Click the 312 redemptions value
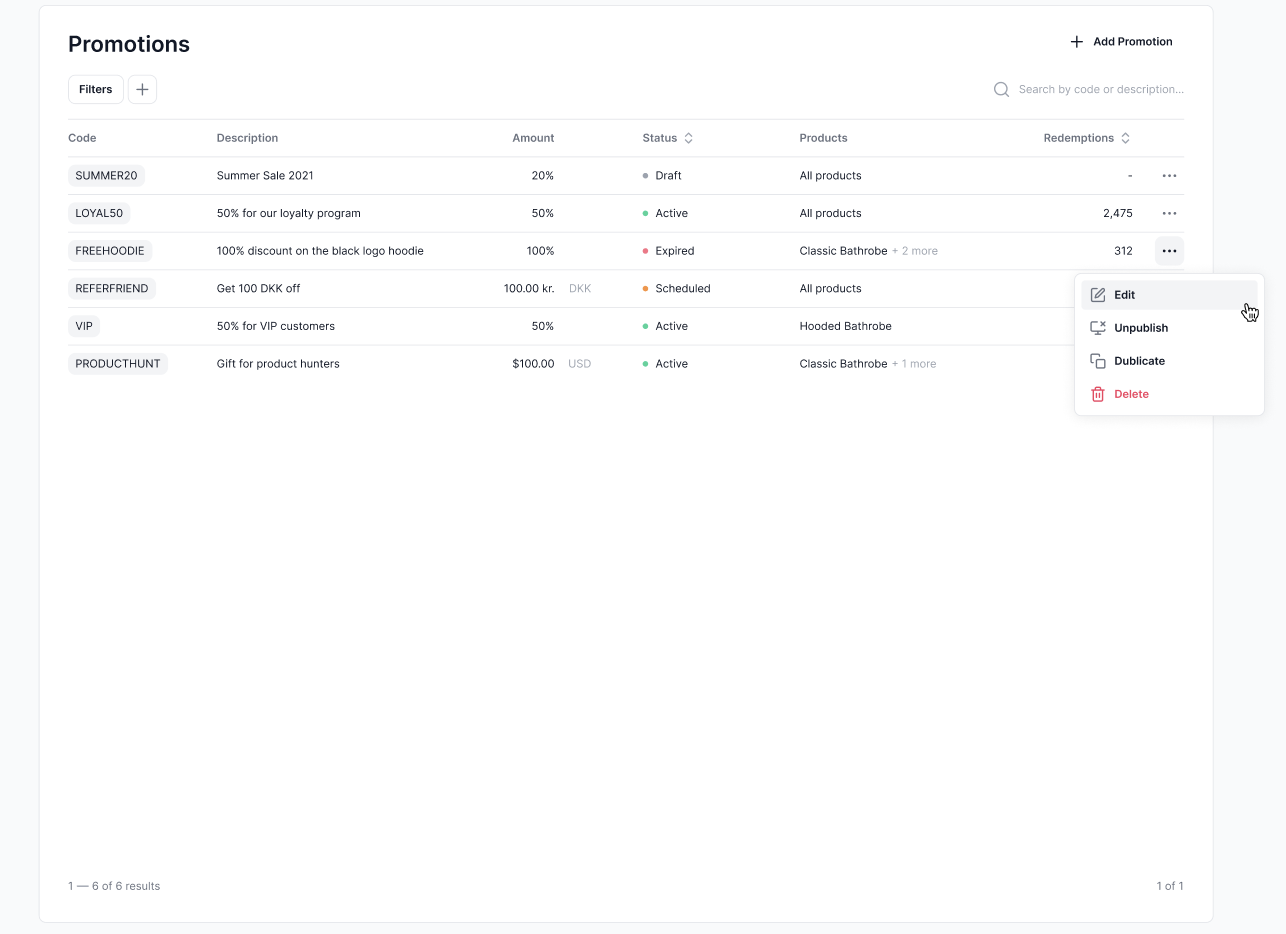The image size is (1286, 934). (1123, 251)
